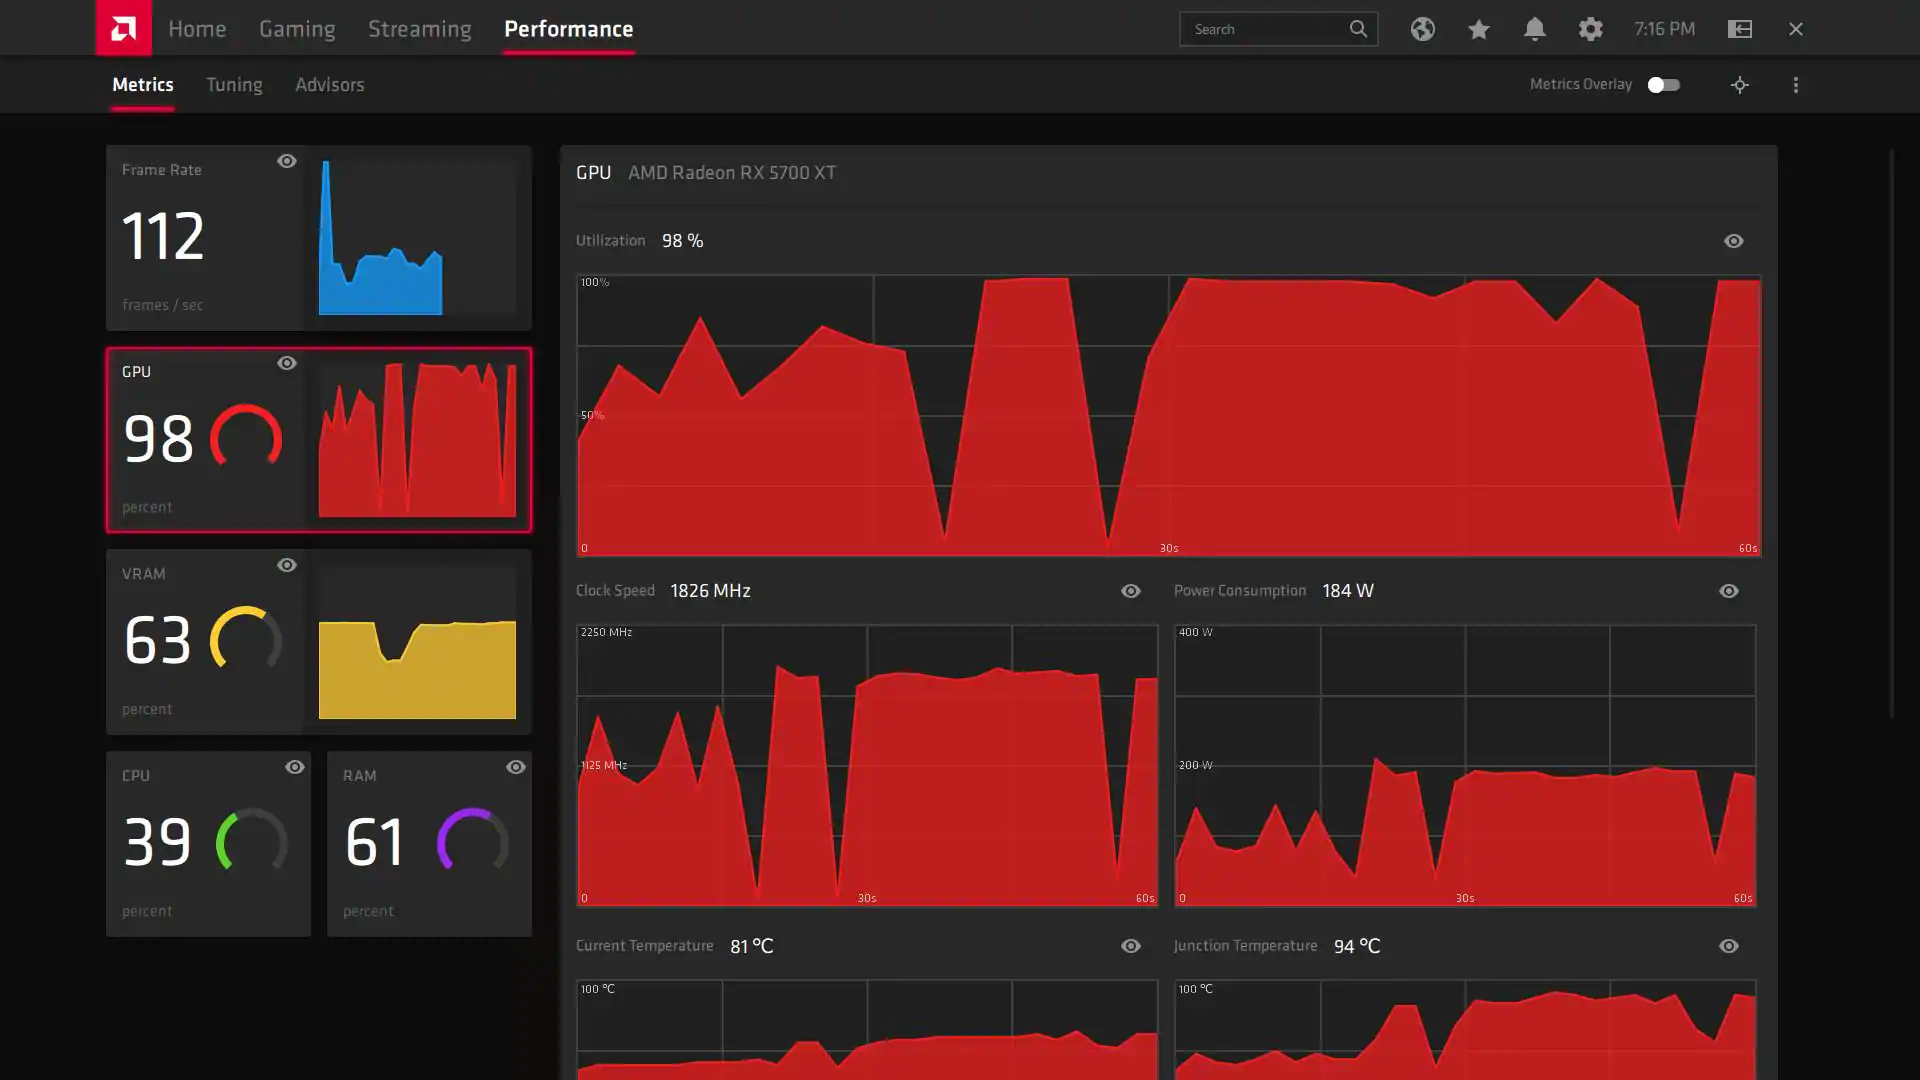The image size is (1920, 1080).
Task: Switch to the Tuning tab
Action: pyautogui.click(x=234, y=85)
